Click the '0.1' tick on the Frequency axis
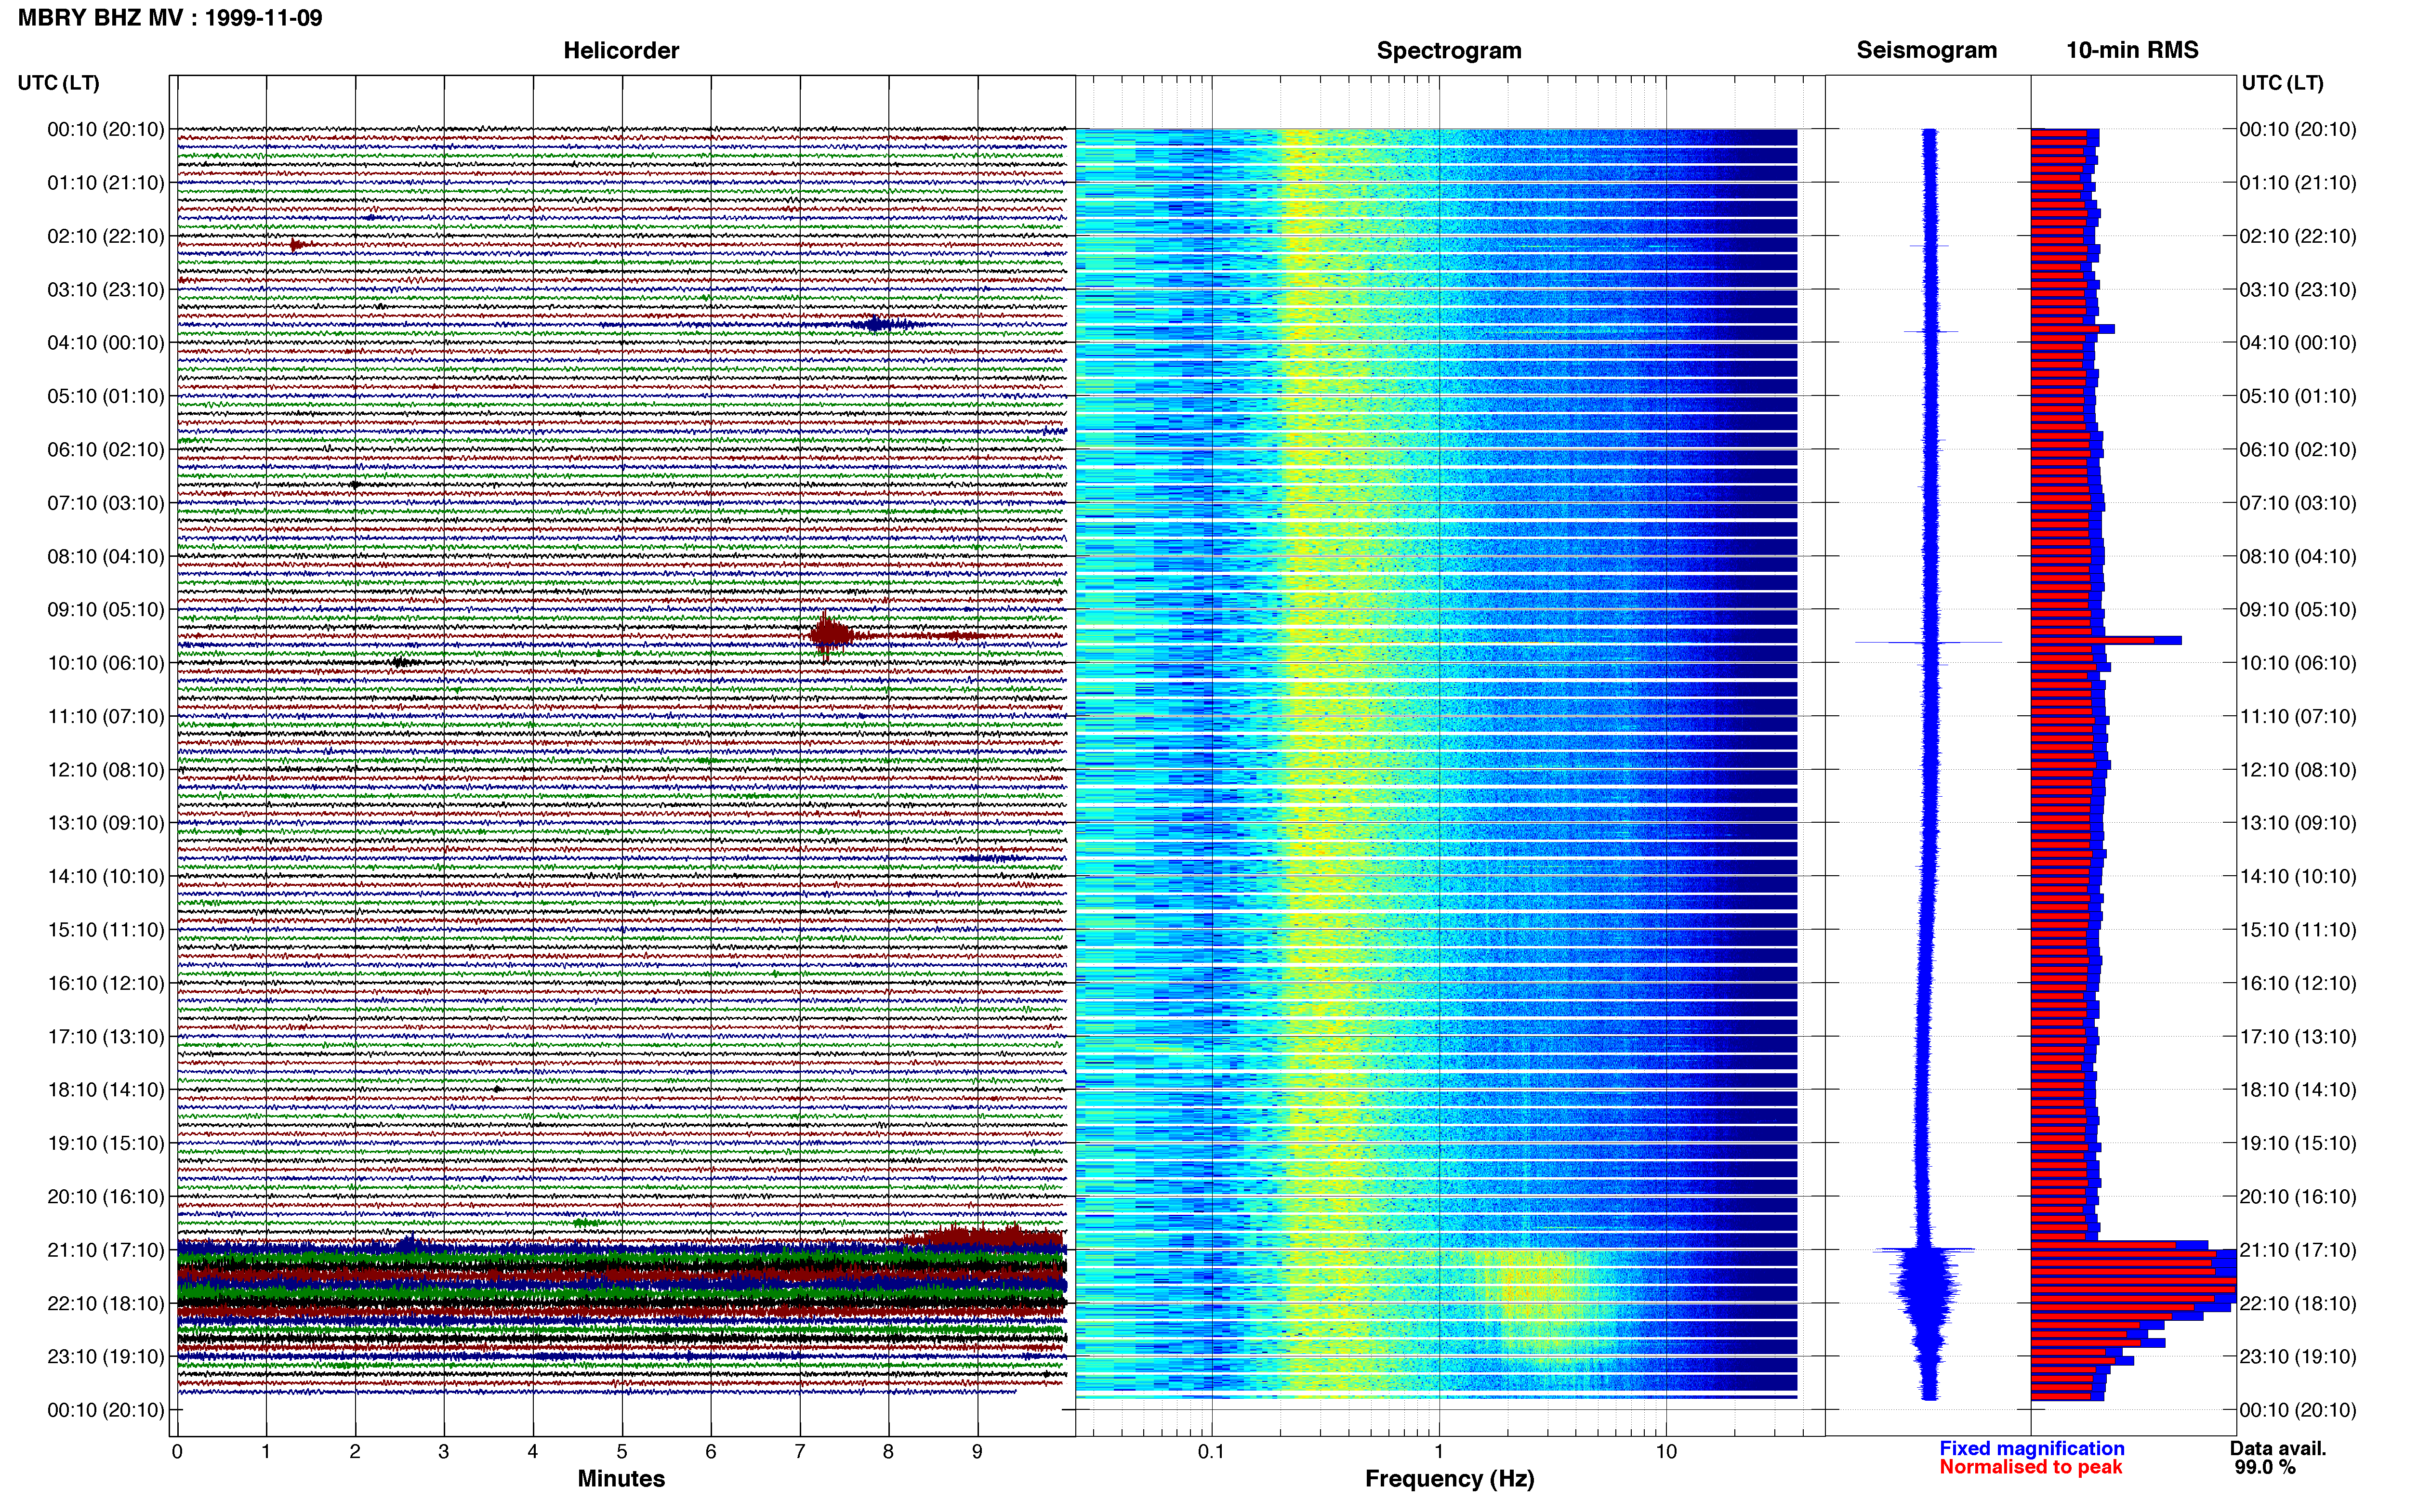 [1211, 1451]
